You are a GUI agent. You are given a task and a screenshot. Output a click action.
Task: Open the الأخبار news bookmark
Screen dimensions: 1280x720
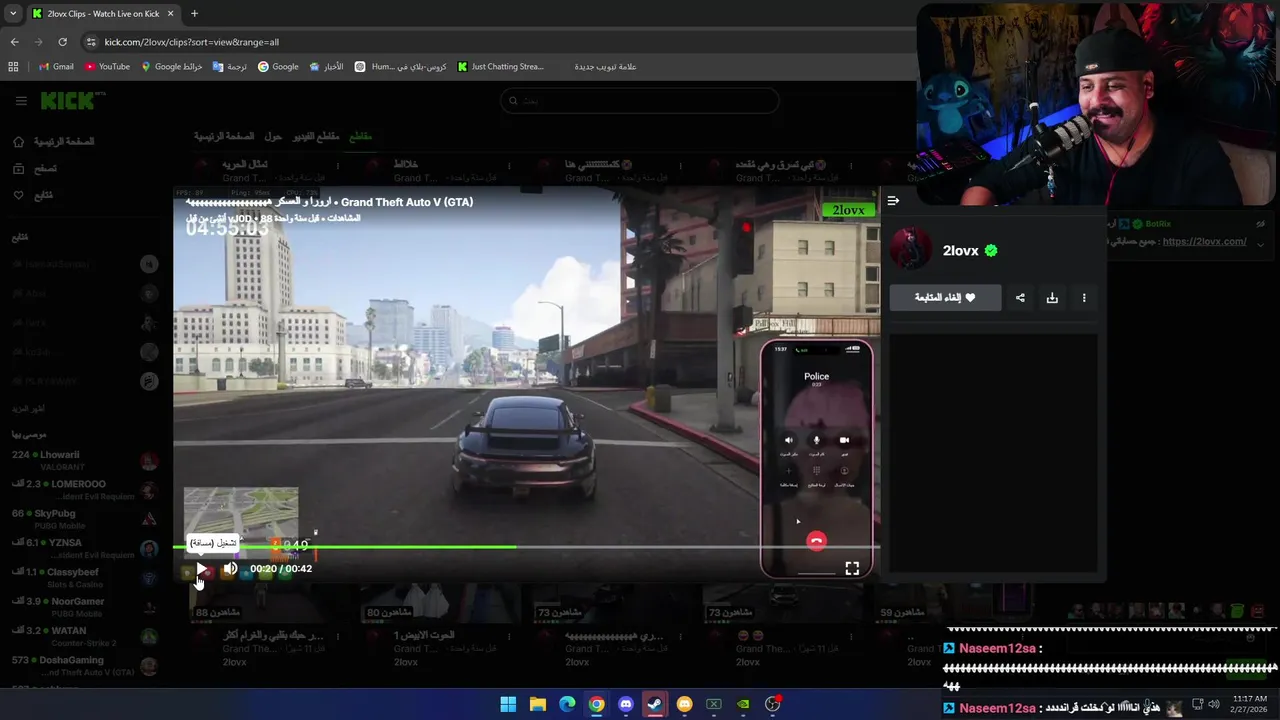[x=326, y=67]
